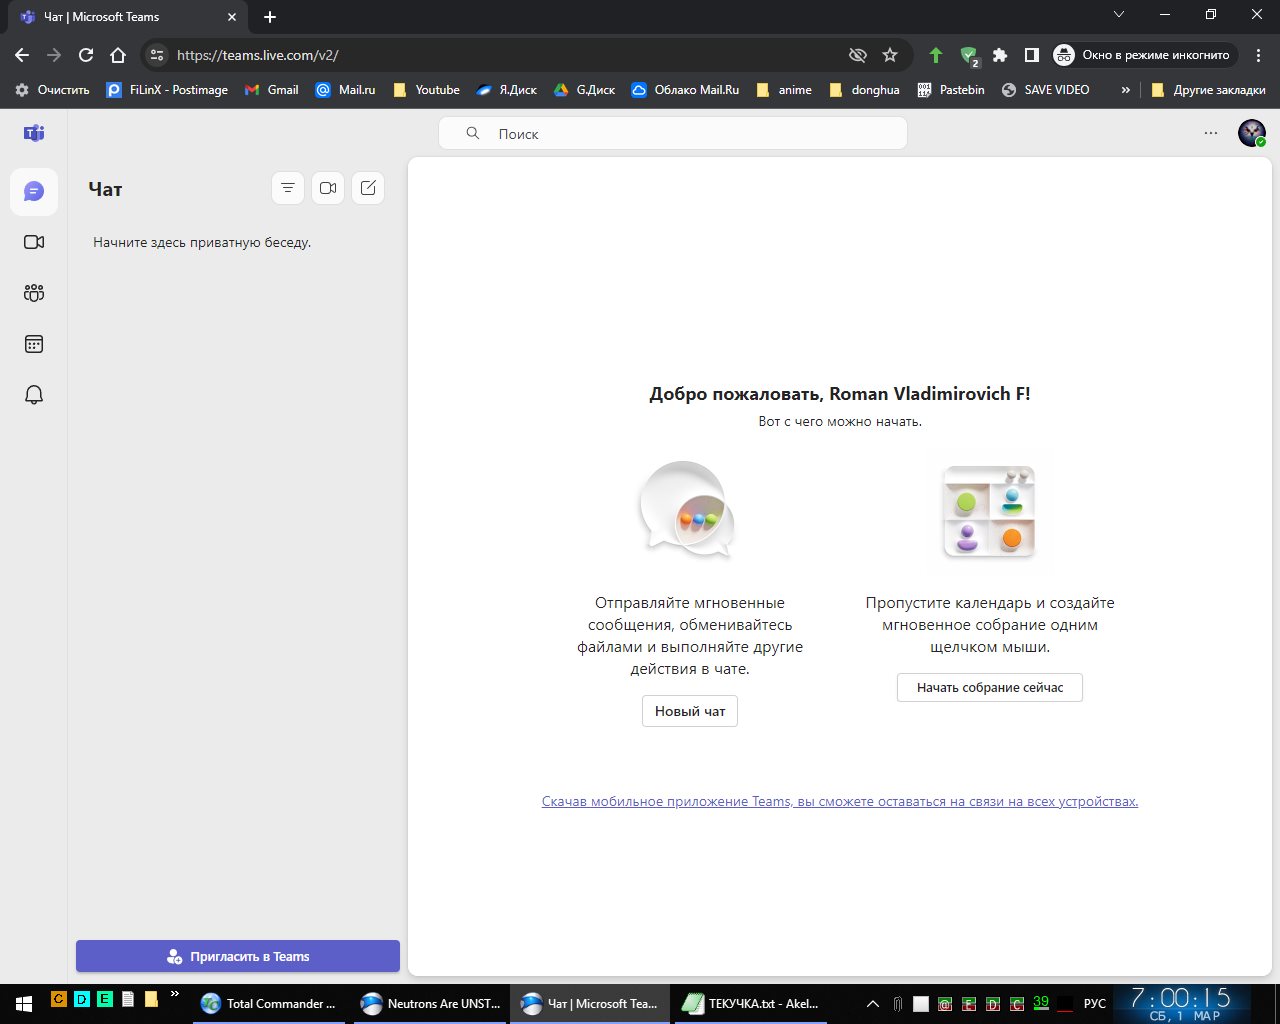The image size is (1280, 1024).
Task: Open the Gmail bookmark
Action: (272, 90)
